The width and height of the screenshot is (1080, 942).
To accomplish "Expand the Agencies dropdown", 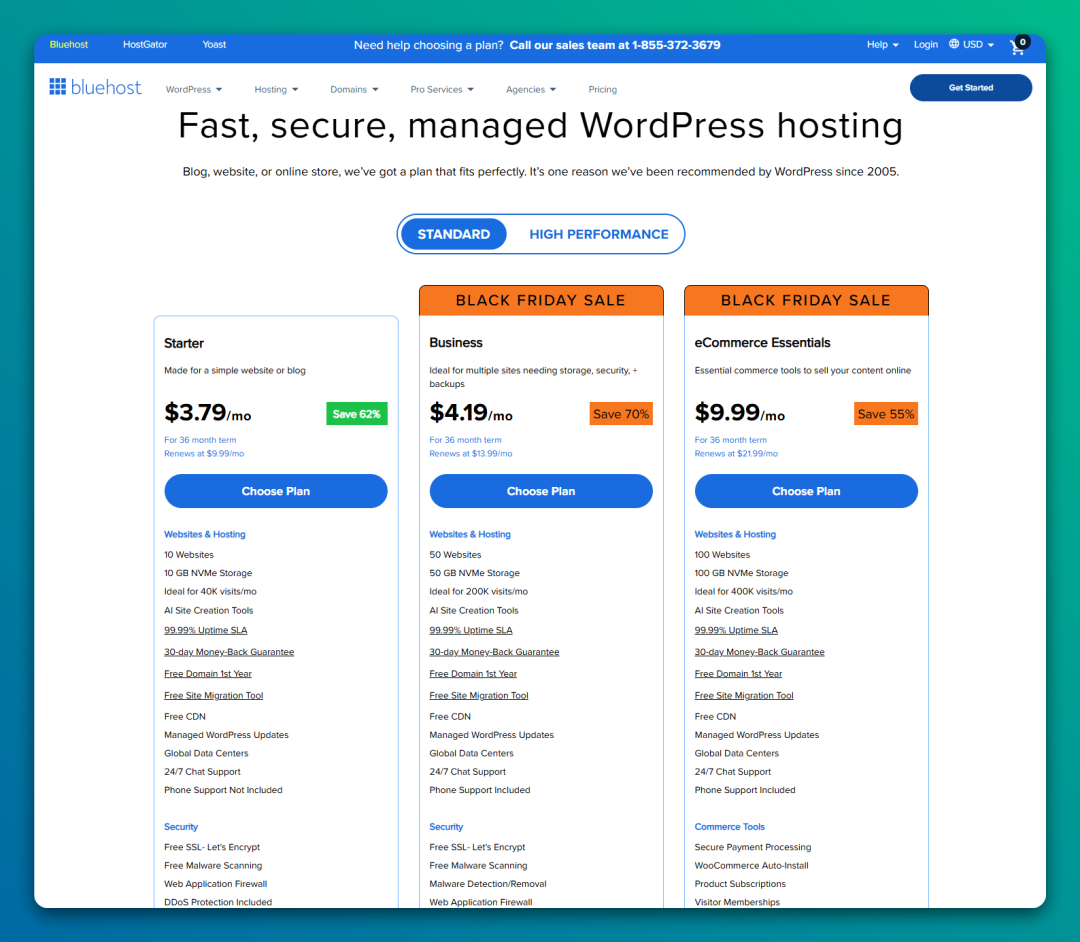I will 531,90.
